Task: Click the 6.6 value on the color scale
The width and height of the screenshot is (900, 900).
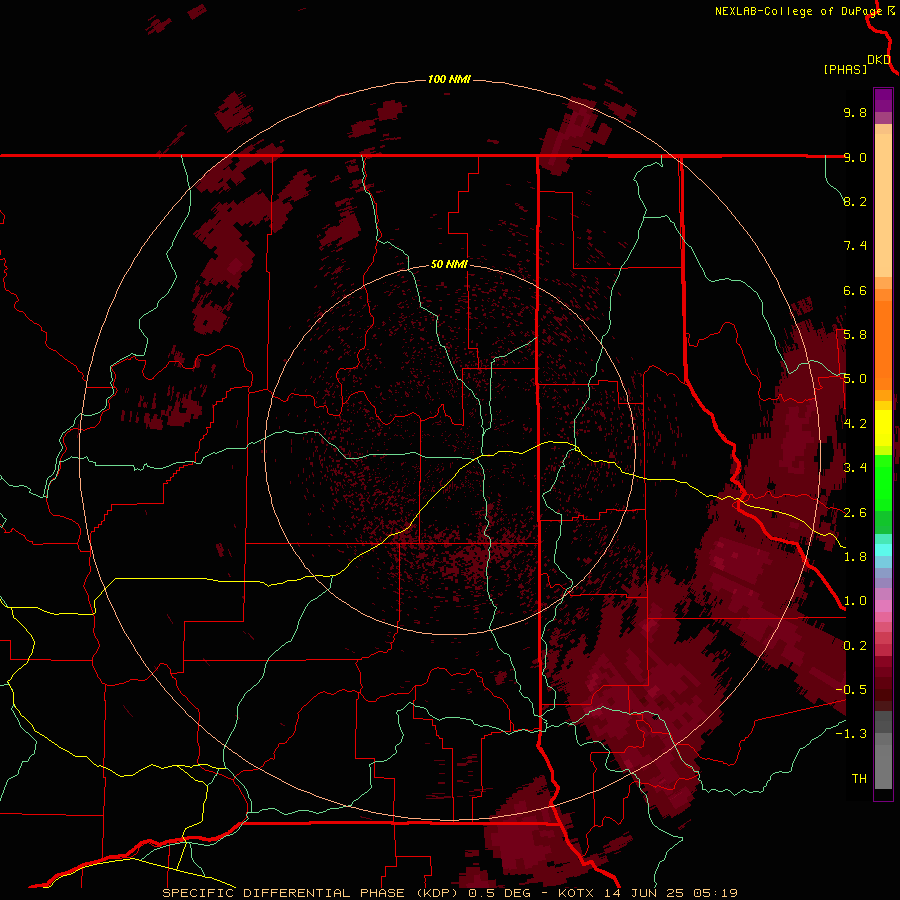Action: (x=855, y=290)
